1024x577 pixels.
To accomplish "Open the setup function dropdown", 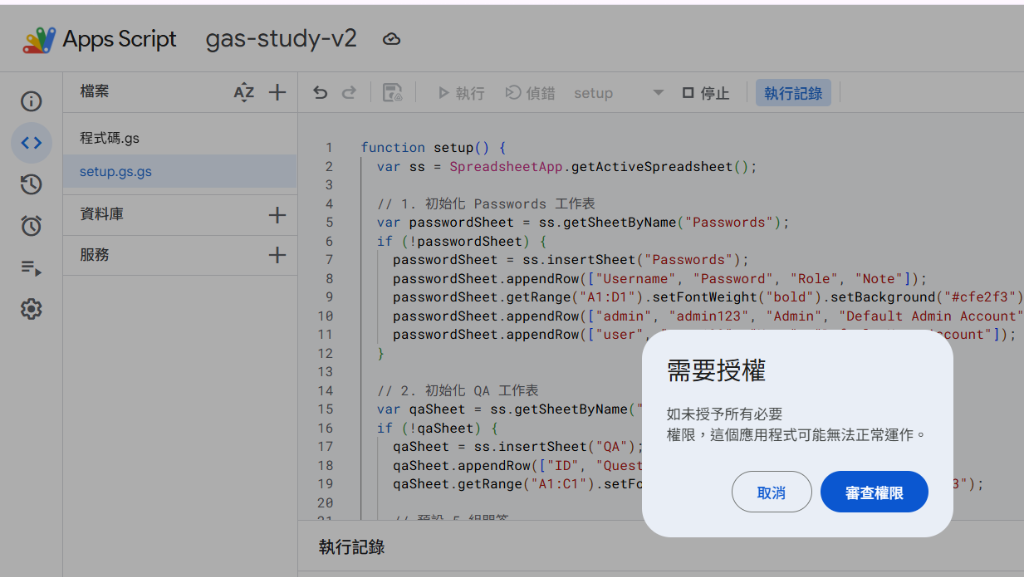I will coord(618,93).
